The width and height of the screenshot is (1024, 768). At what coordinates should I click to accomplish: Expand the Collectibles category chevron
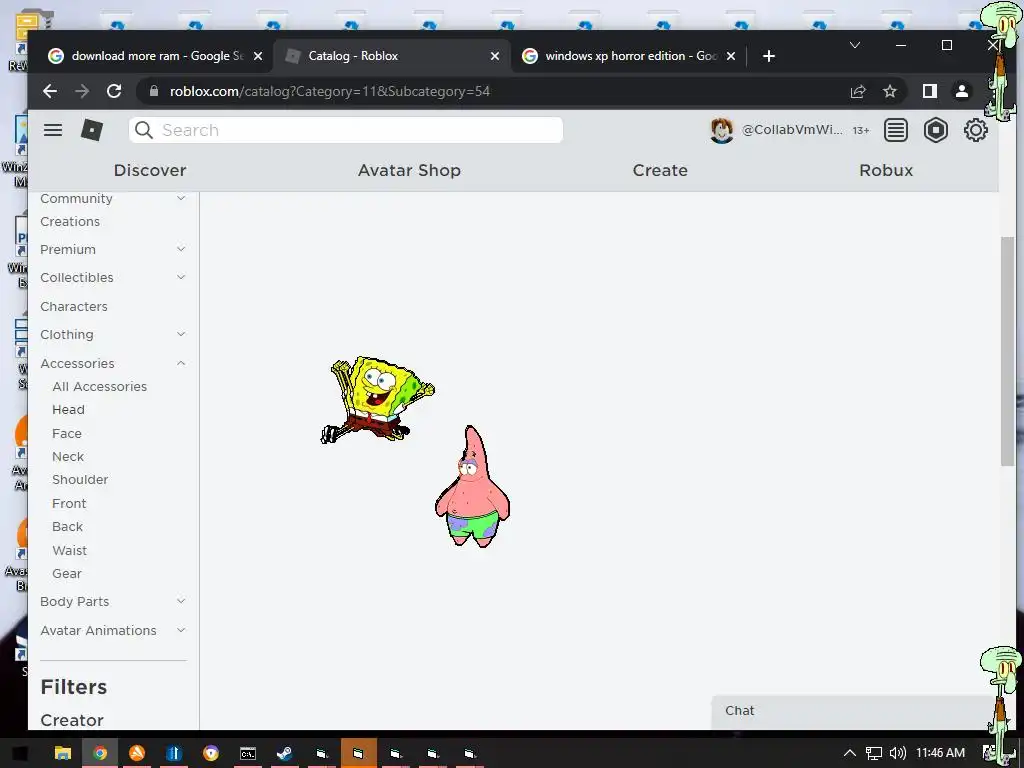[x=181, y=277]
